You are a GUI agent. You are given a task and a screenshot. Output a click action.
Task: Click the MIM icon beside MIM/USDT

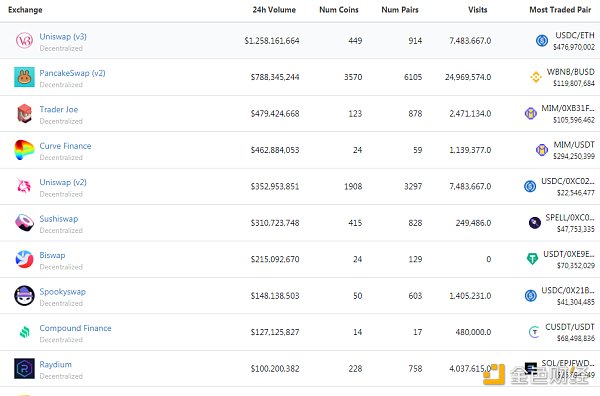(542, 150)
